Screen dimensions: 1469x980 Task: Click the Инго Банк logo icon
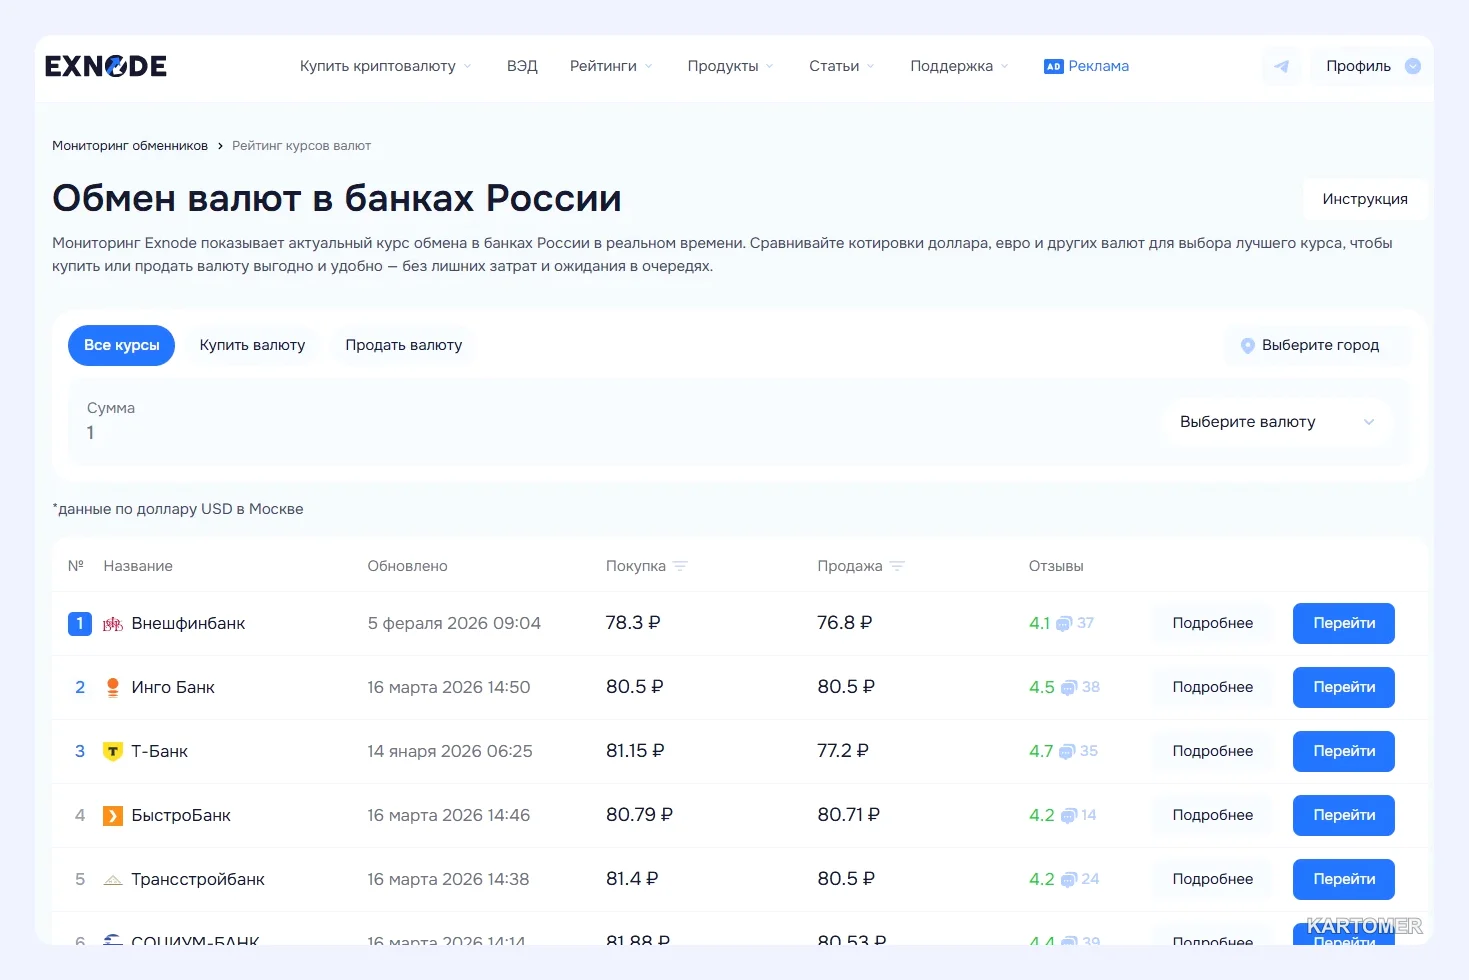click(x=113, y=687)
